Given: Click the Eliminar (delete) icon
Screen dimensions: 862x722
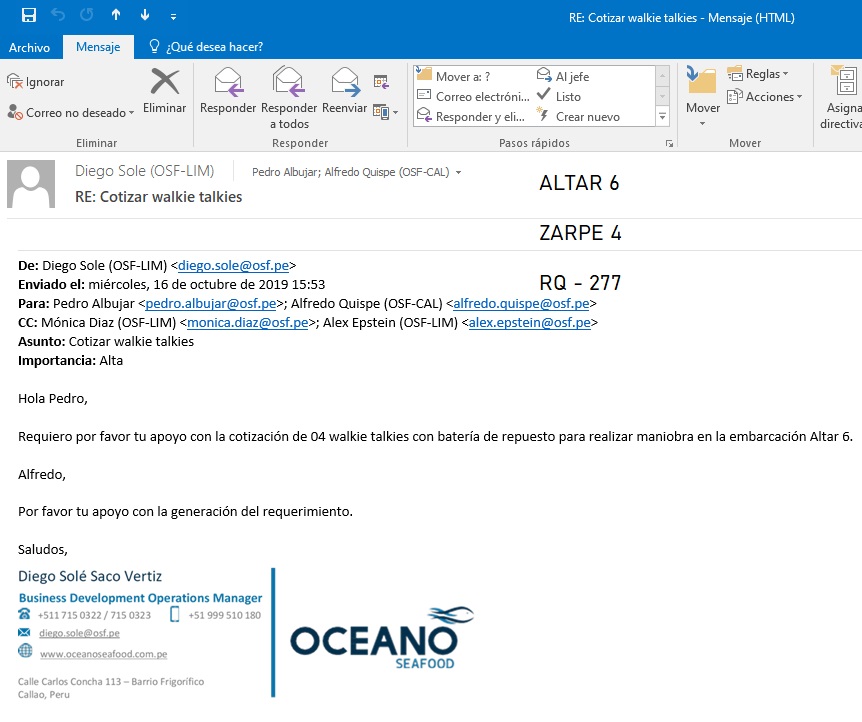Looking at the screenshot, I should click(164, 83).
